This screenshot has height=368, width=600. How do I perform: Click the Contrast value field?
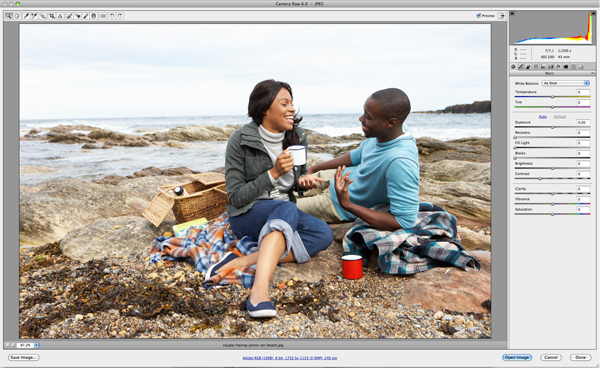click(x=583, y=174)
